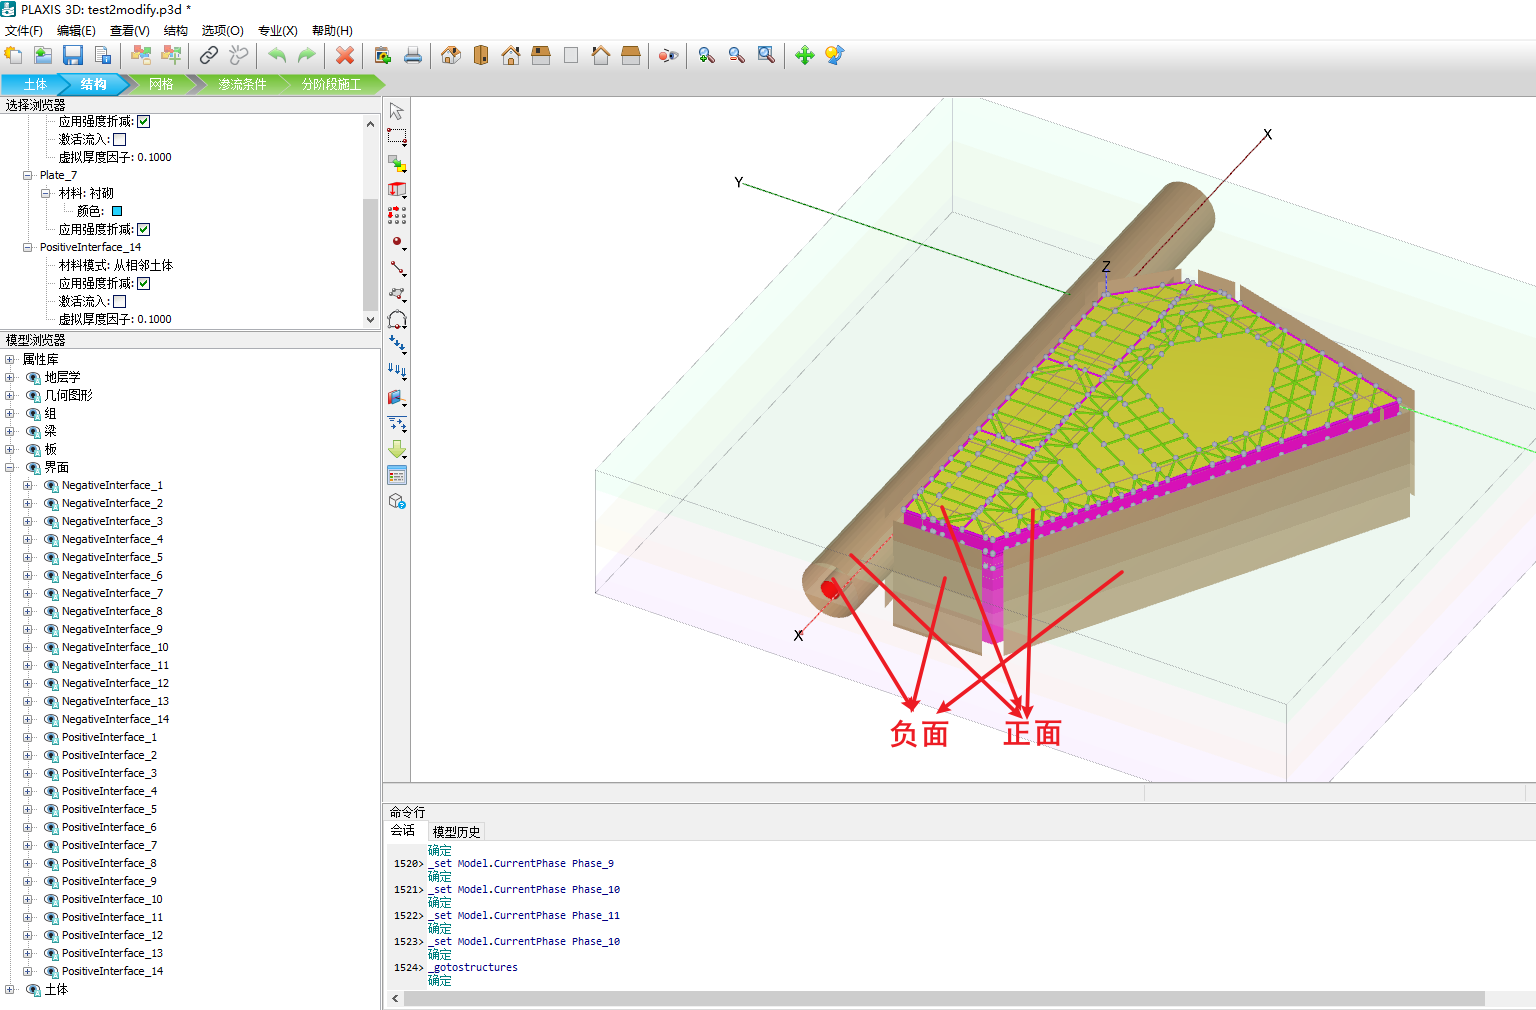The height and width of the screenshot is (1010, 1536).
Task: Switch to the 模型历史 tab
Action: [456, 831]
